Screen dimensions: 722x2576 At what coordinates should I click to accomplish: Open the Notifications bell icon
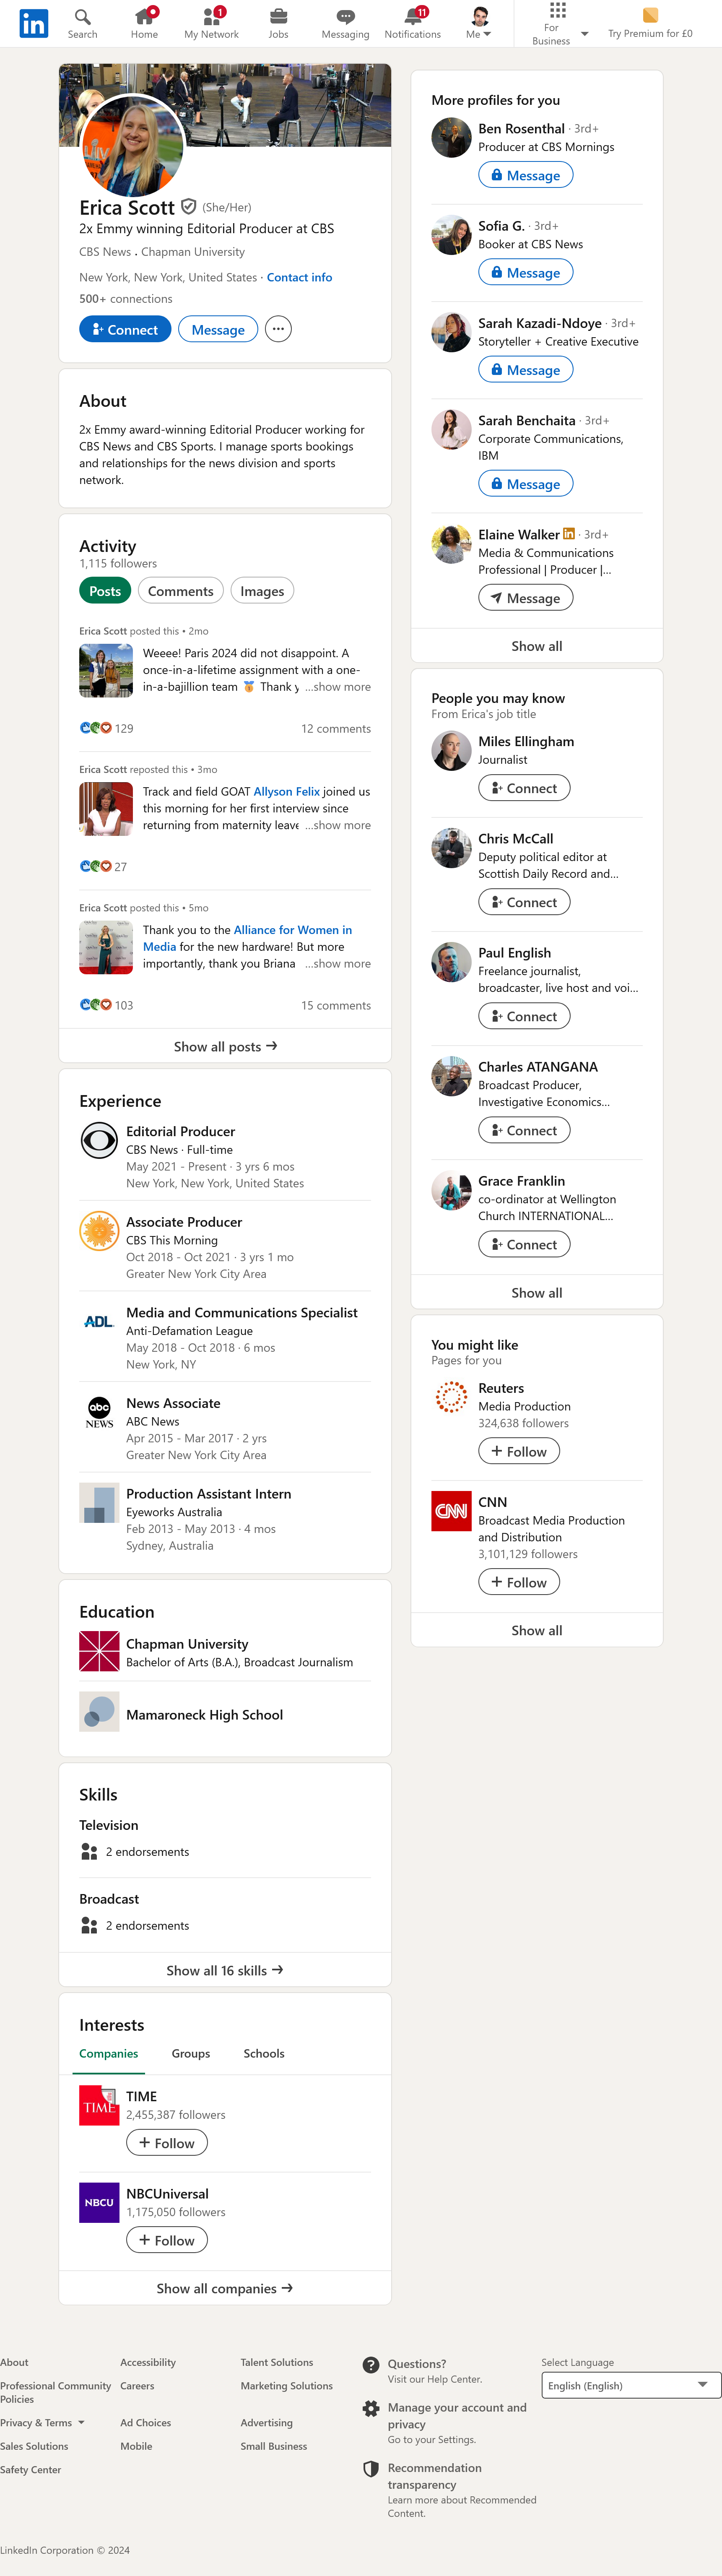[x=413, y=16]
